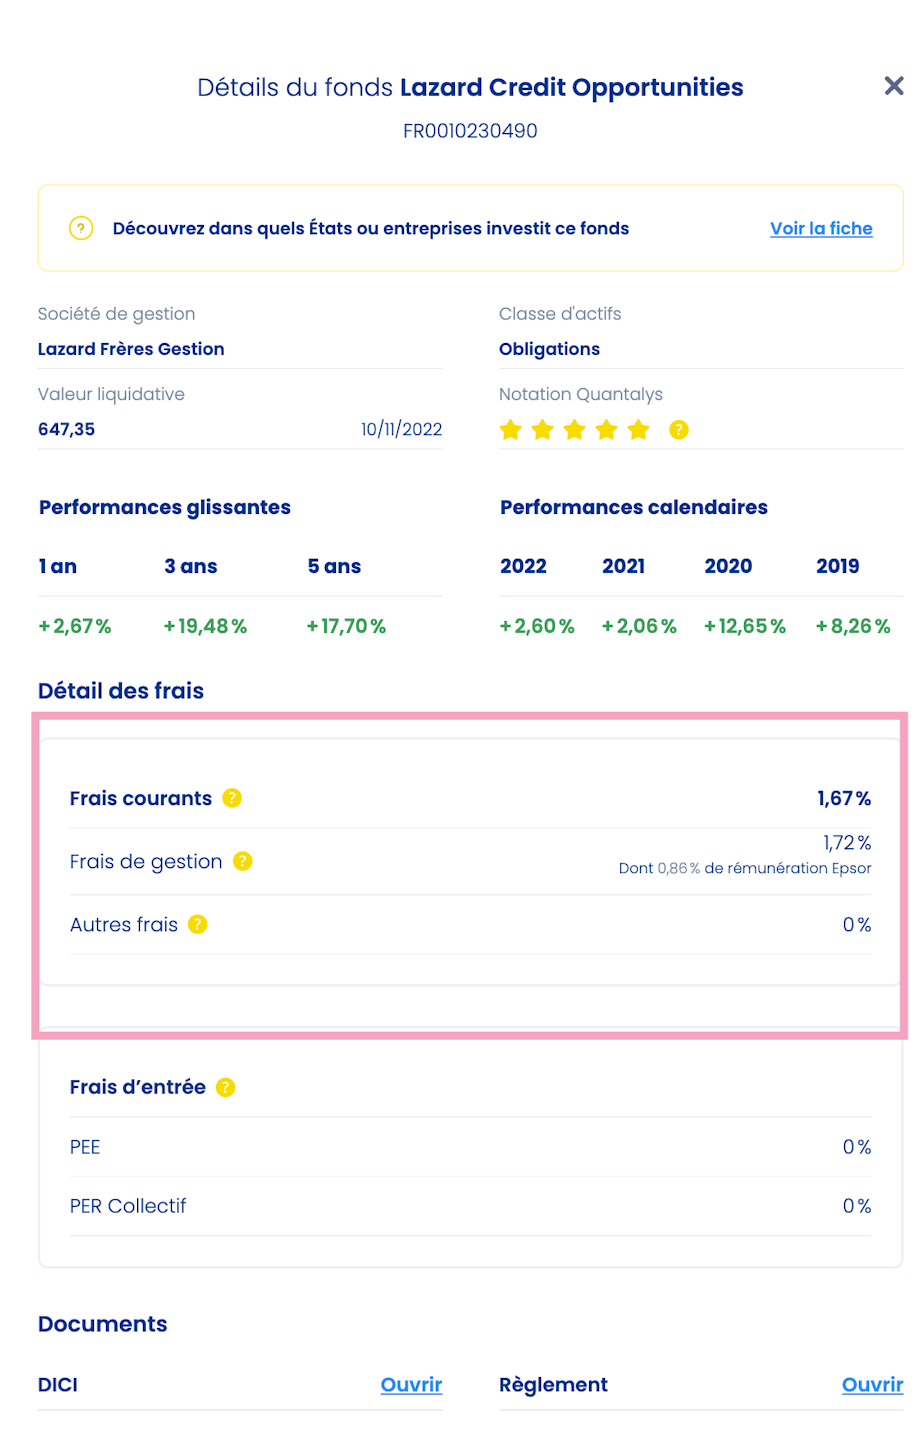The height and width of the screenshot is (1440, 922).
Task: Select the middle star of the Quantalys rating
Action: 574,429
